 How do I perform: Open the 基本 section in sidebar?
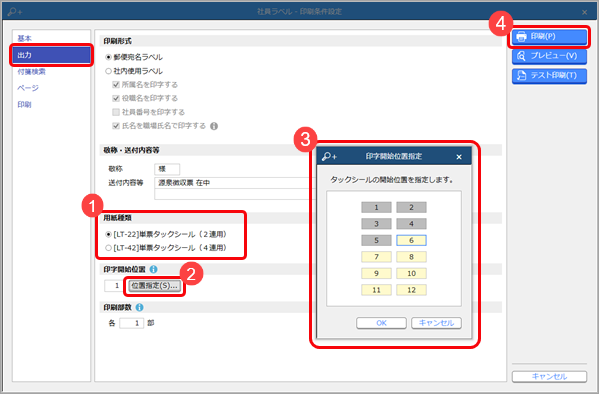(24, 38)
